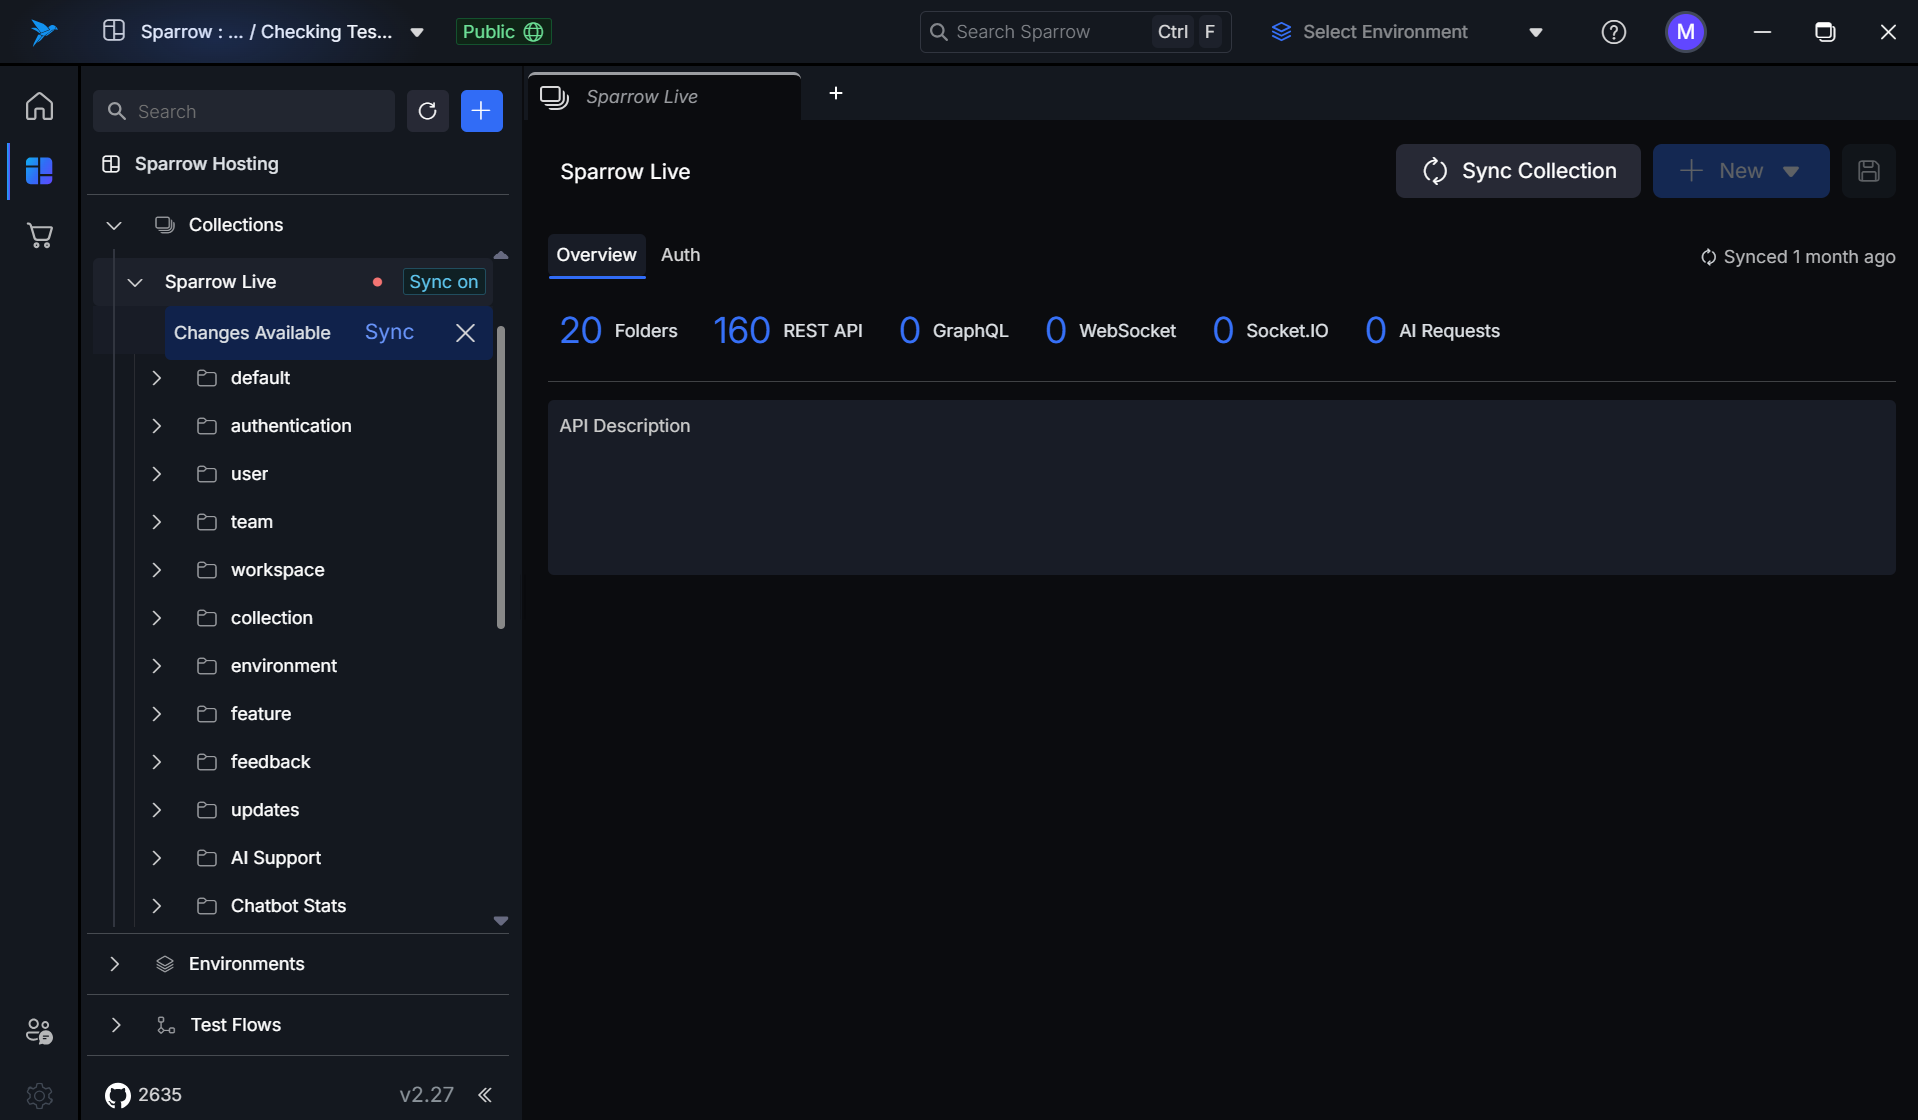Click the Sync Collection button
Screen dimensions: 1918x1120
point(1517,171)
